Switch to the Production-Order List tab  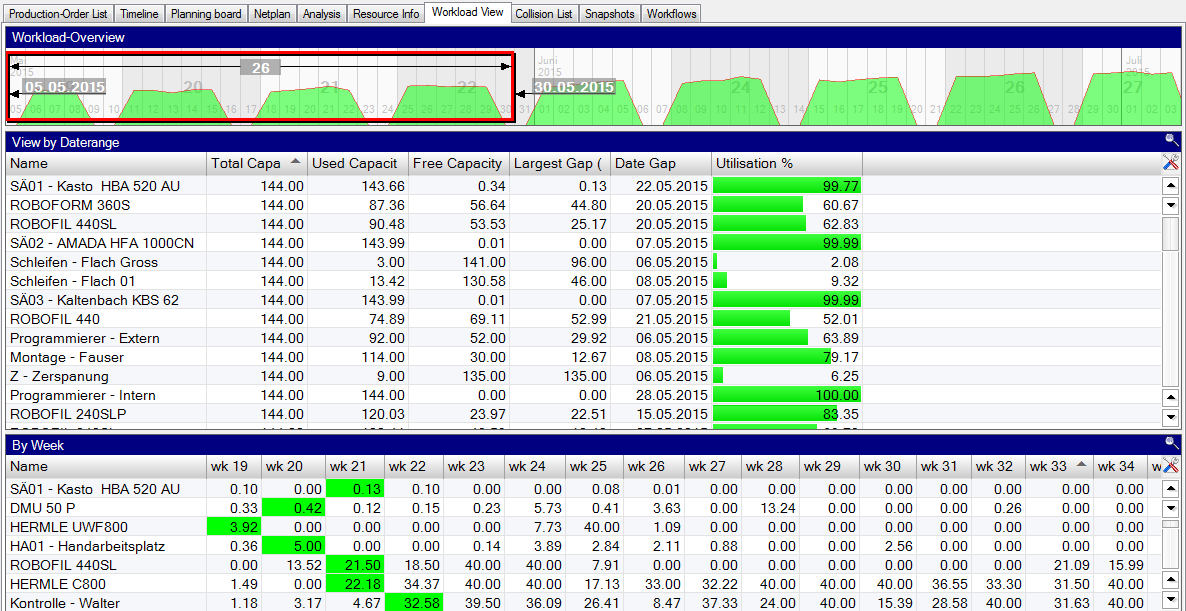[60, 14]
